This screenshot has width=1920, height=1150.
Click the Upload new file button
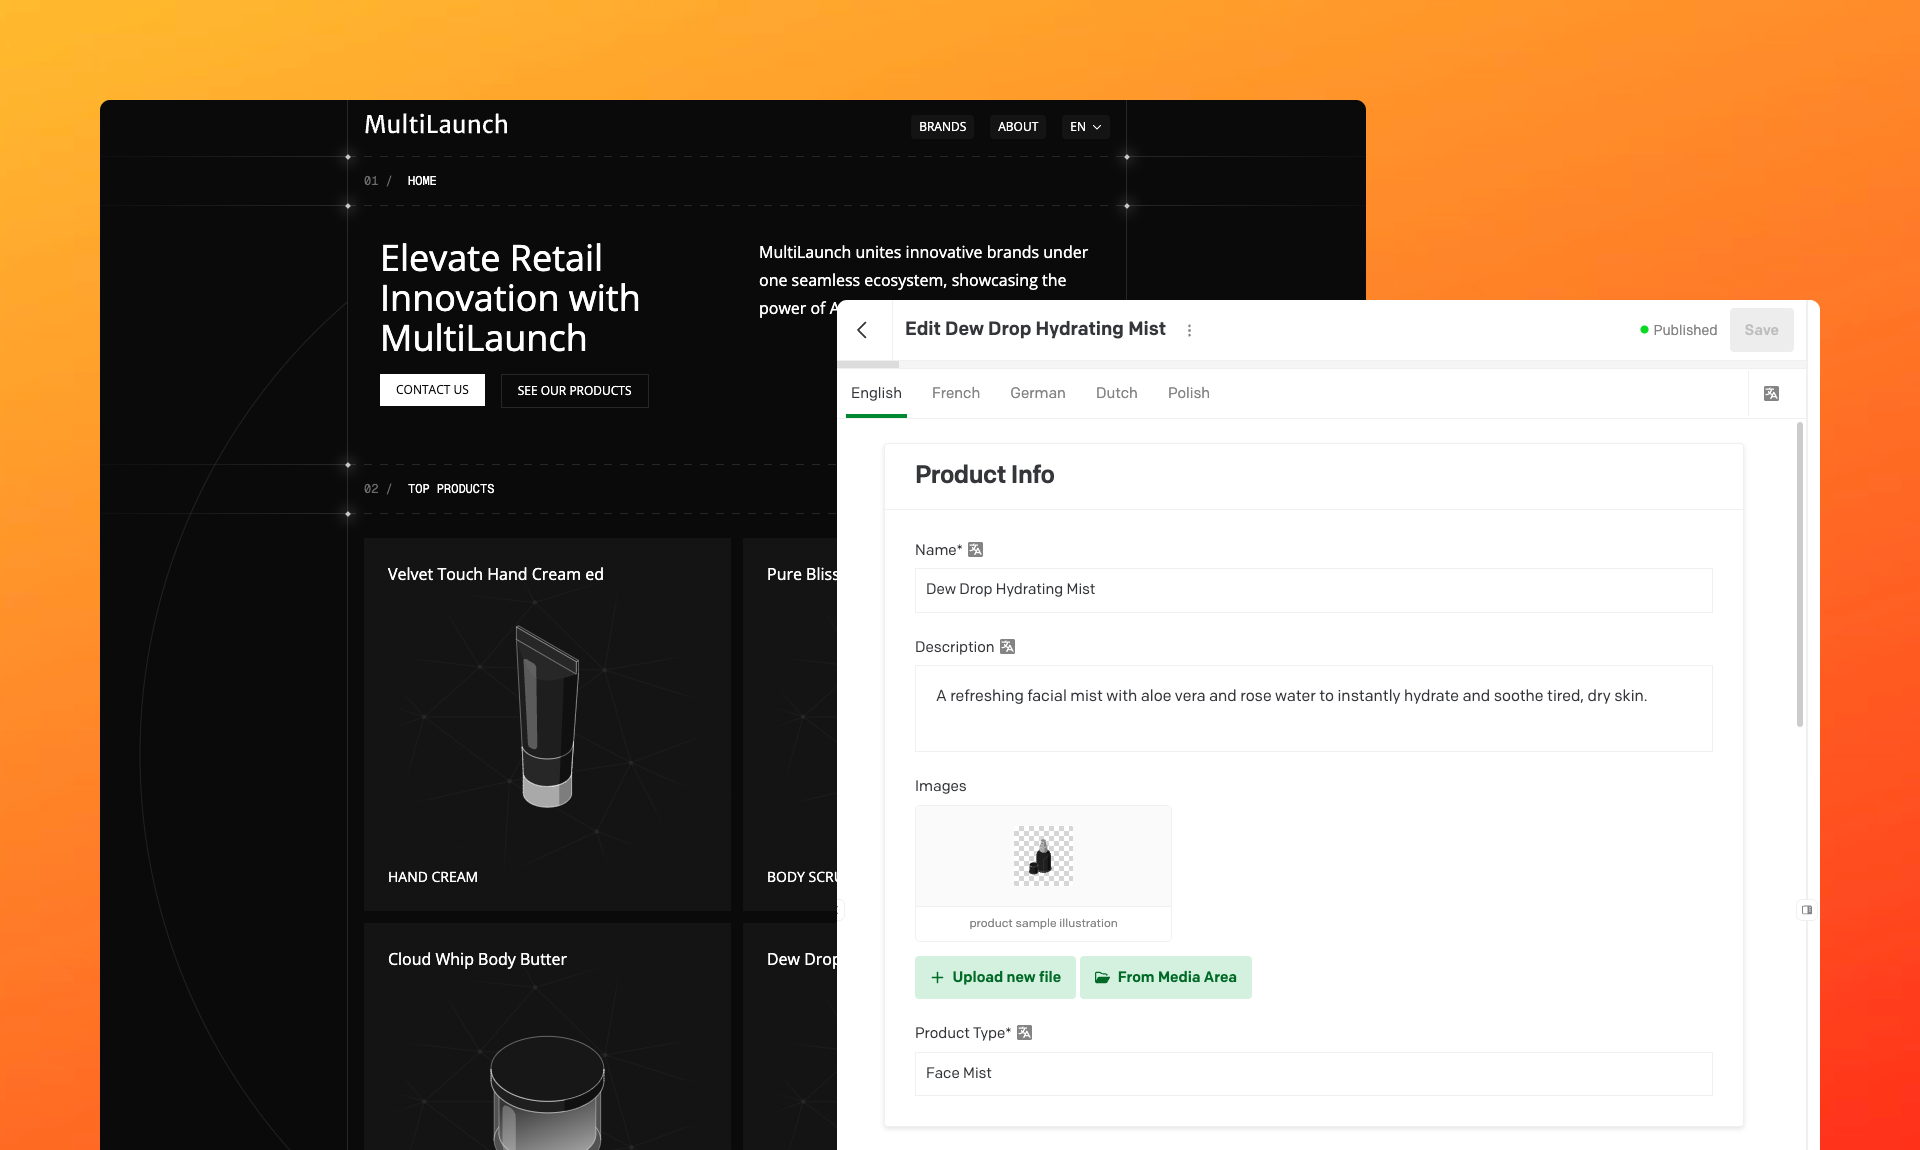pyautogui.click(x=995, y=977)
